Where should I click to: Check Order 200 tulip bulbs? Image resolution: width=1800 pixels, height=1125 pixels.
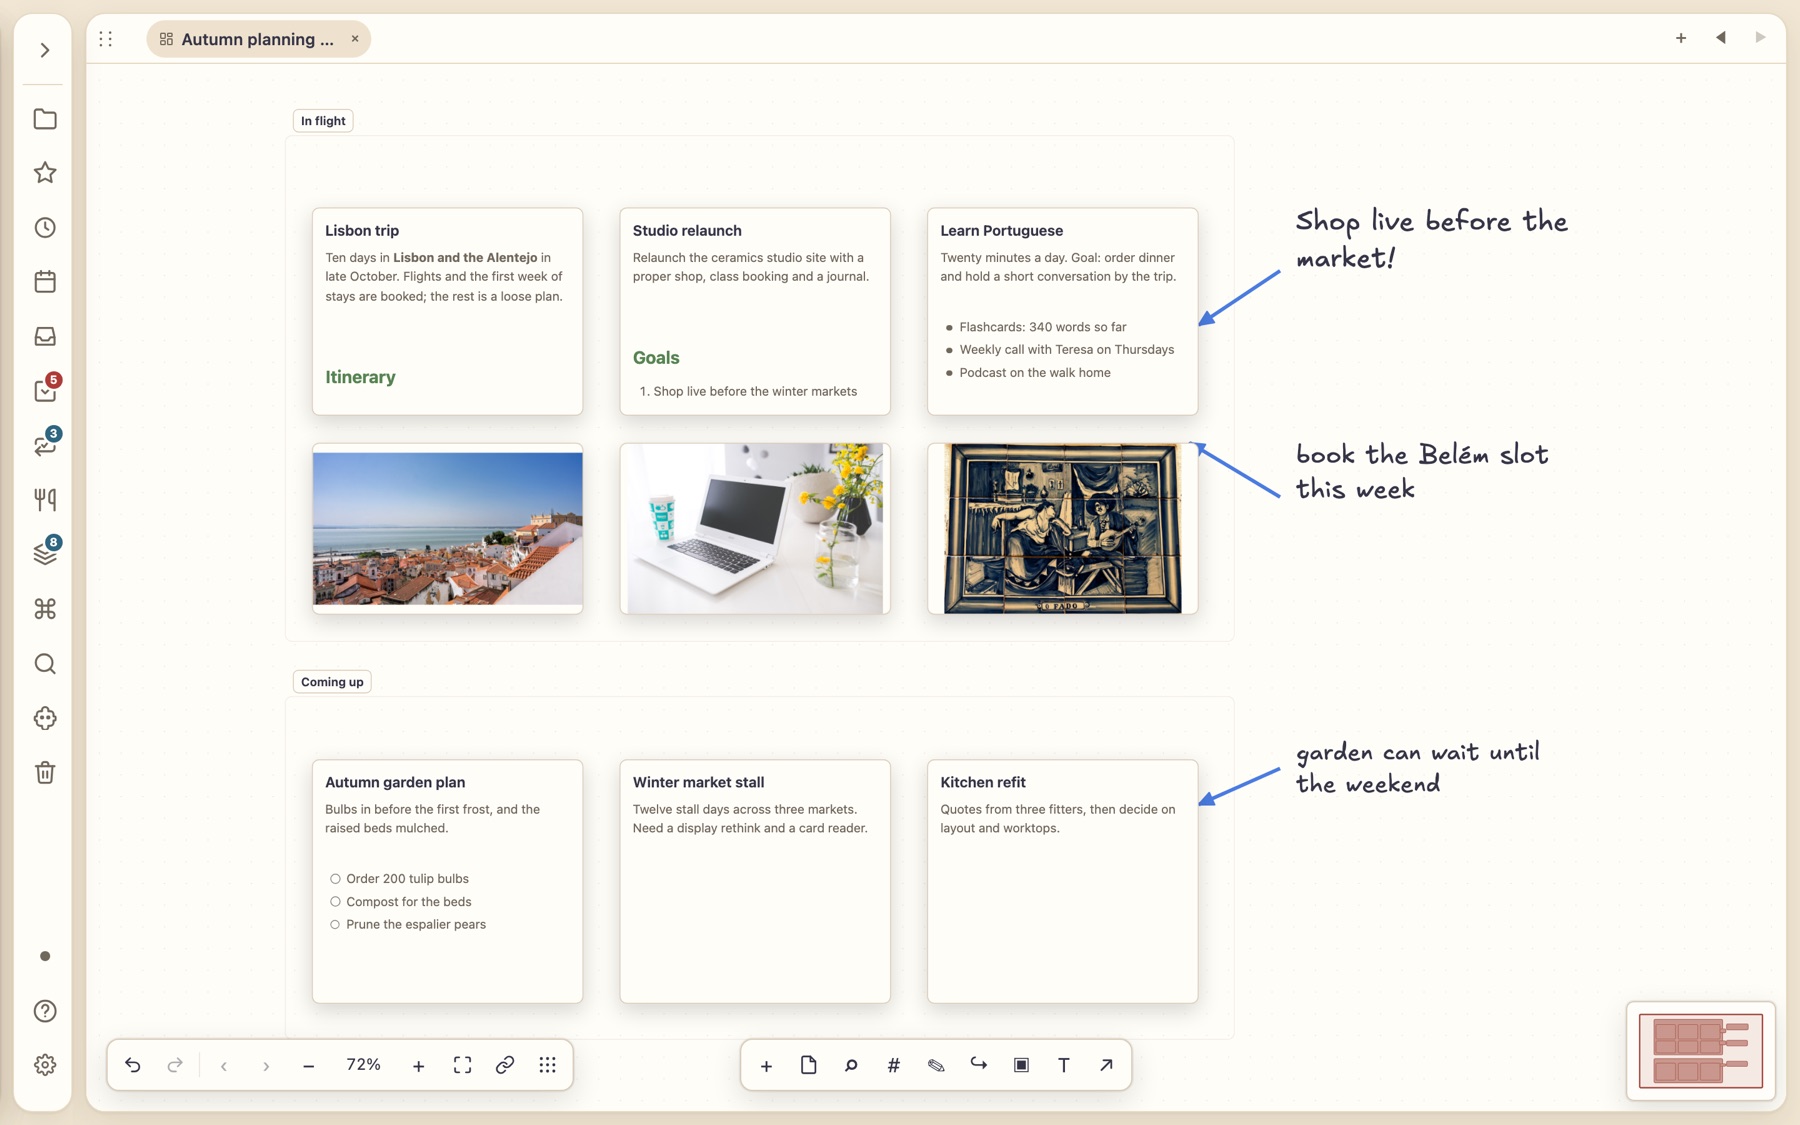(335, 879)
